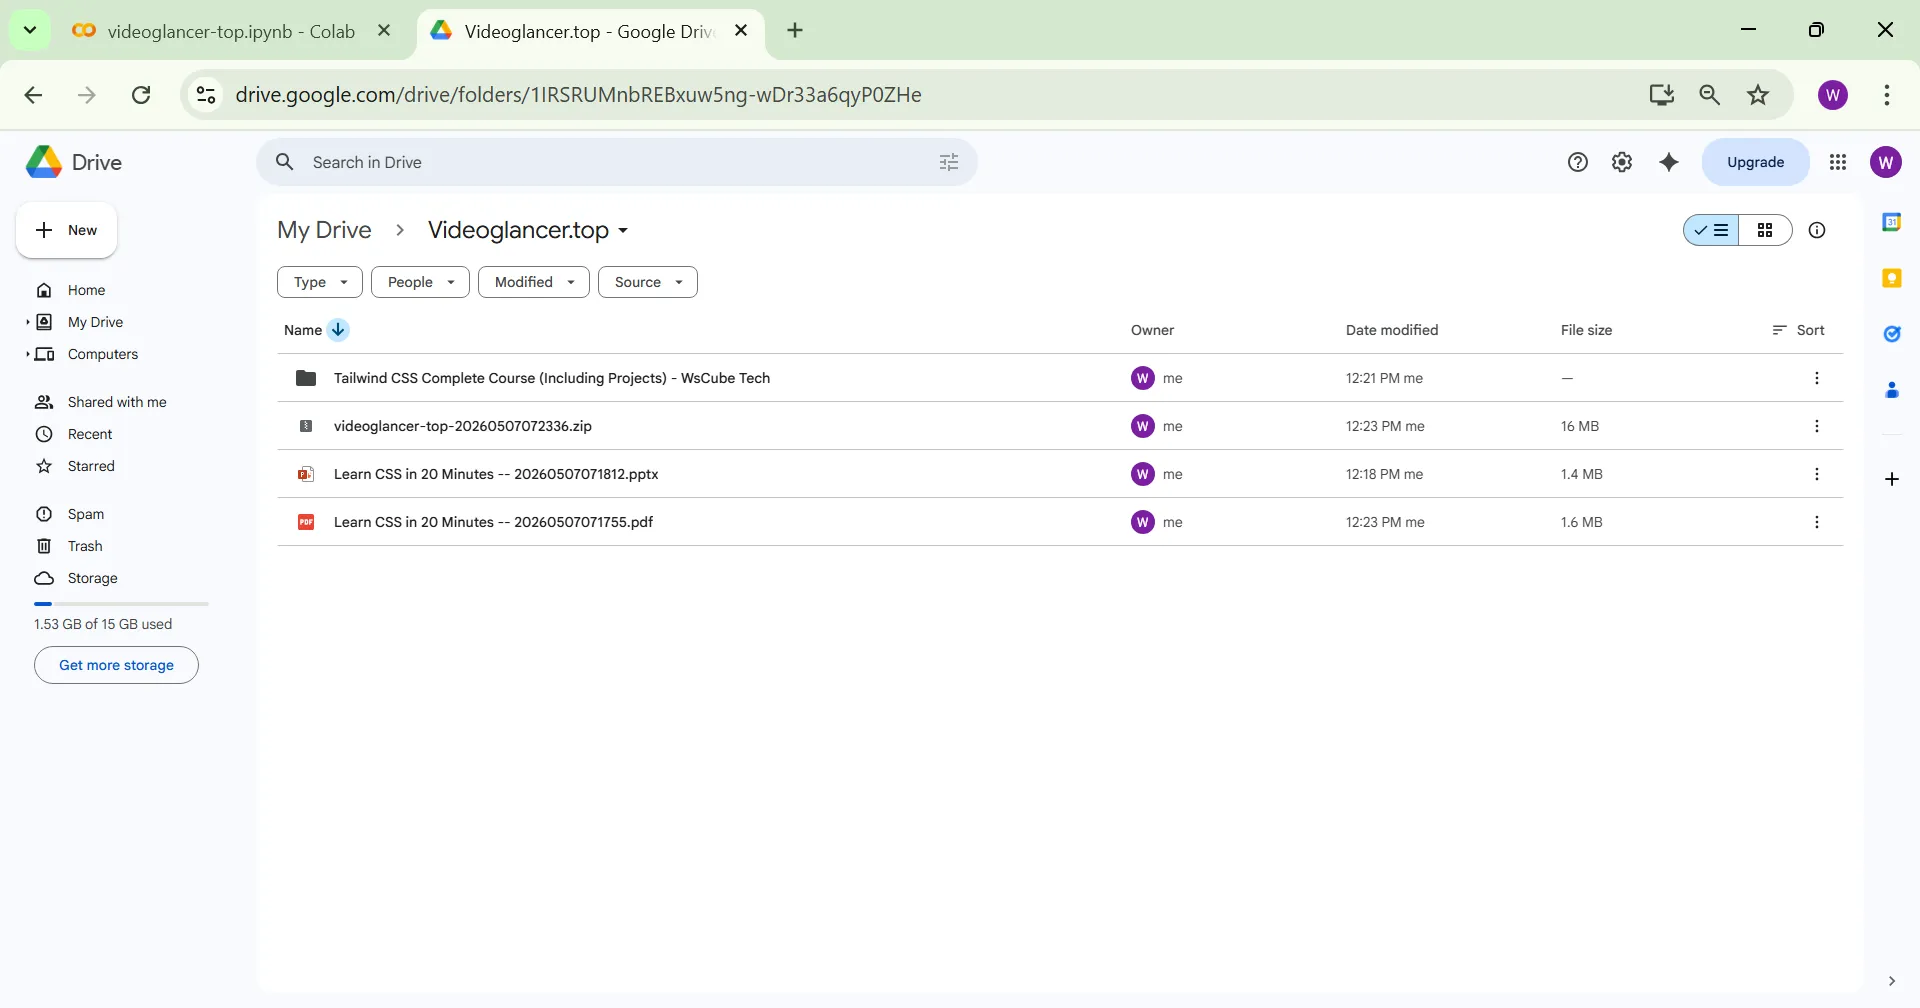
Task: Open more actions for Tailwind CSS folder
Action: (1817, 378)
